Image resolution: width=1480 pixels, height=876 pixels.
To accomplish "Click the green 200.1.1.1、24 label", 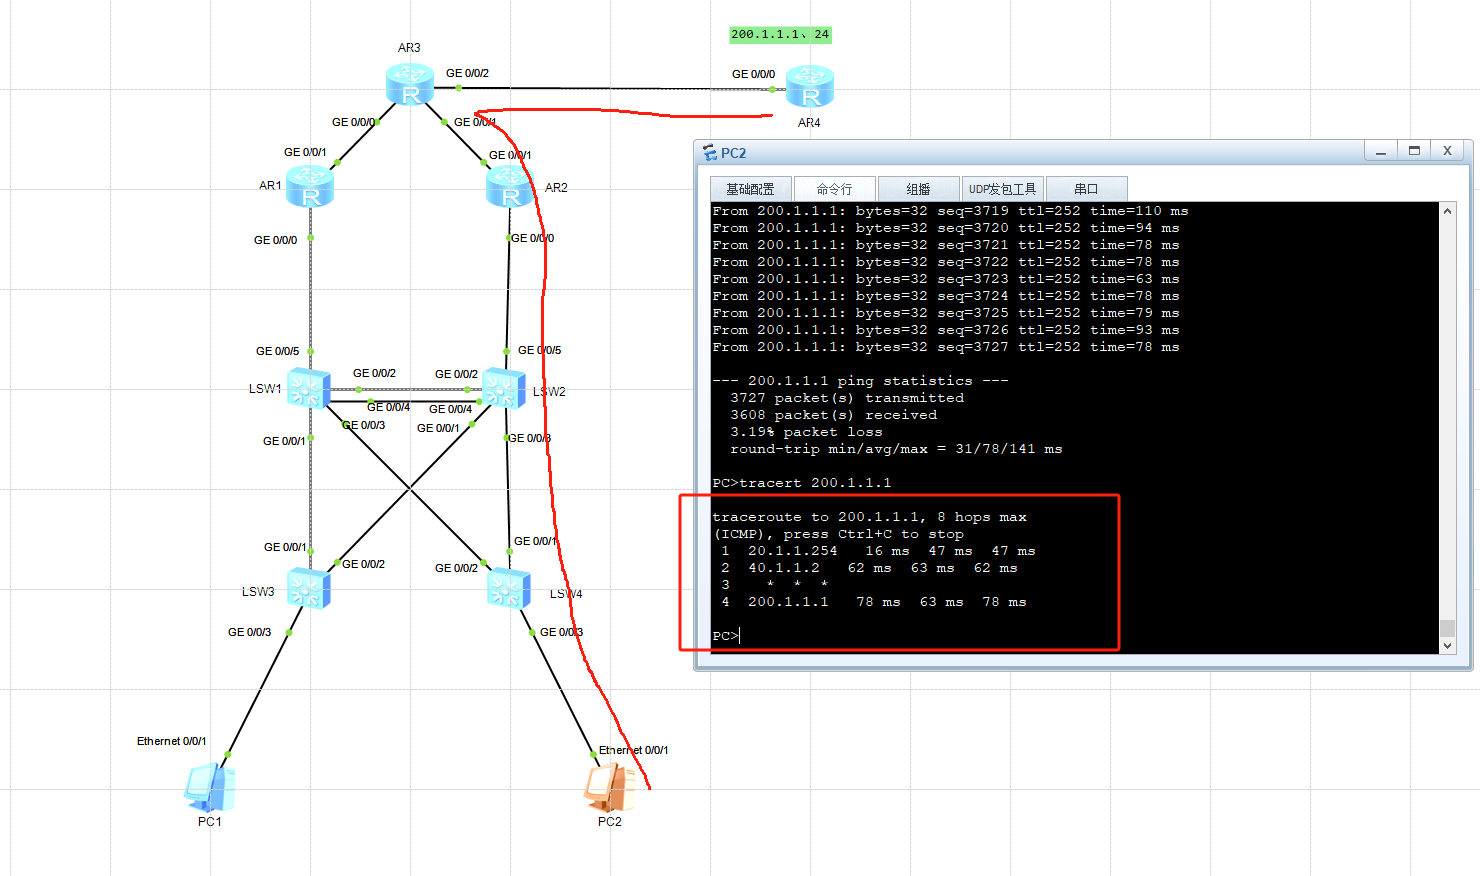I will [780, 35].
